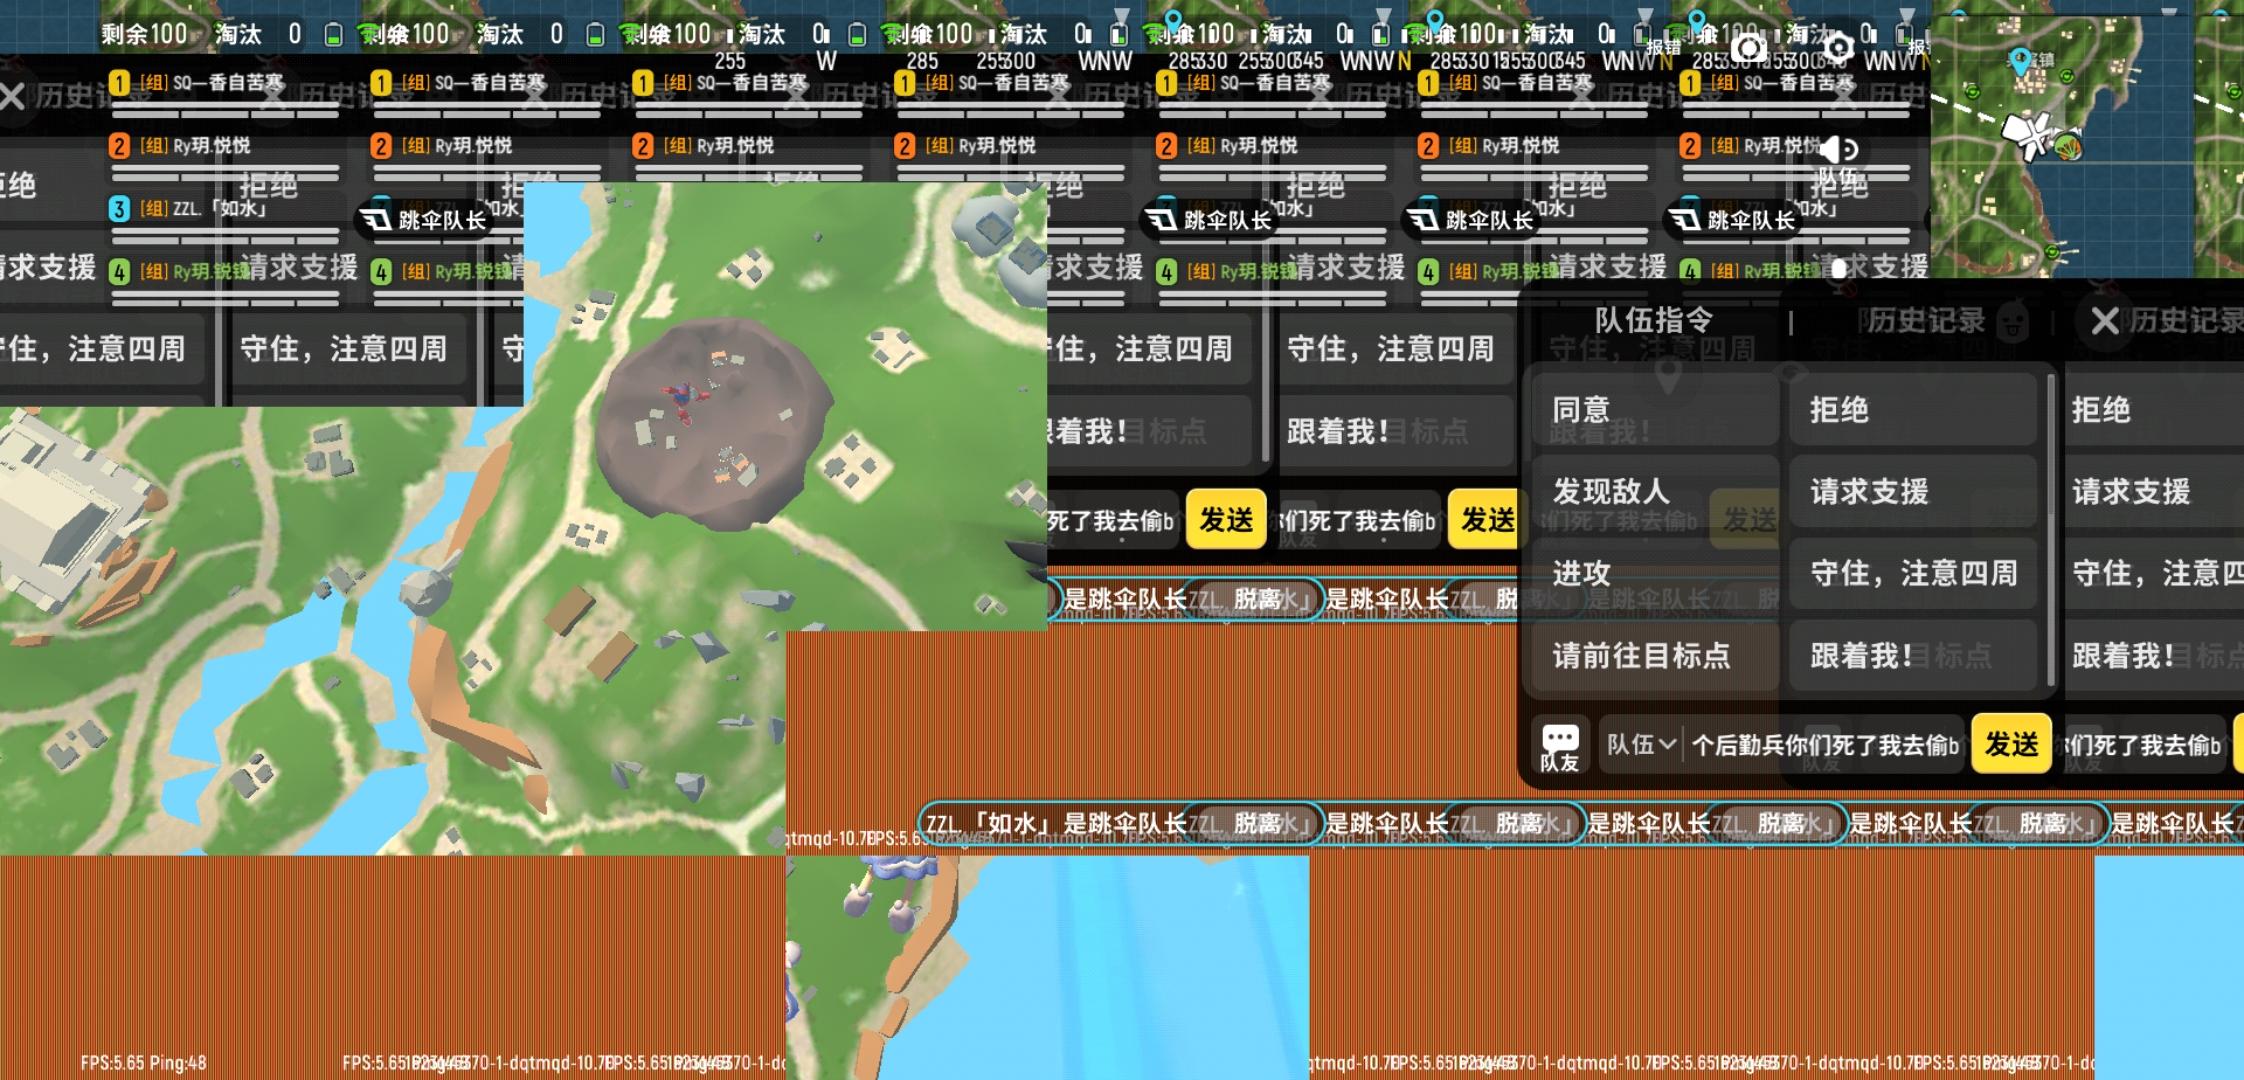Toggle the microphone icon below 队伍
This screenshot has width=2244, height=1080.
[1838, 268]
